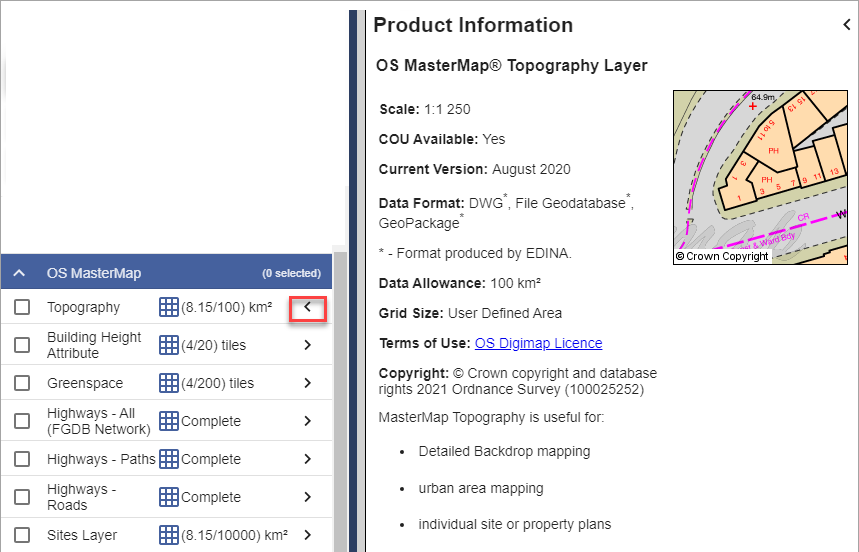Click the grid icon for Highways - Paths
This screenshot has height=552, width=859.
point(169,459)
